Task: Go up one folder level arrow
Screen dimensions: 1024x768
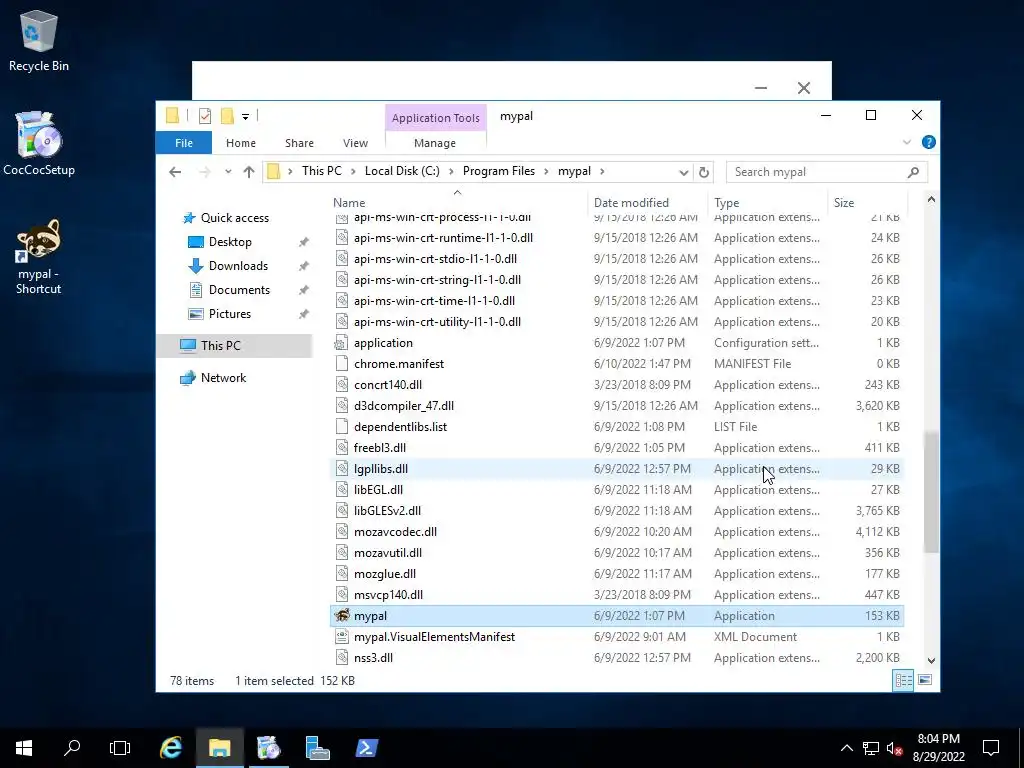Action: [249, 172]
